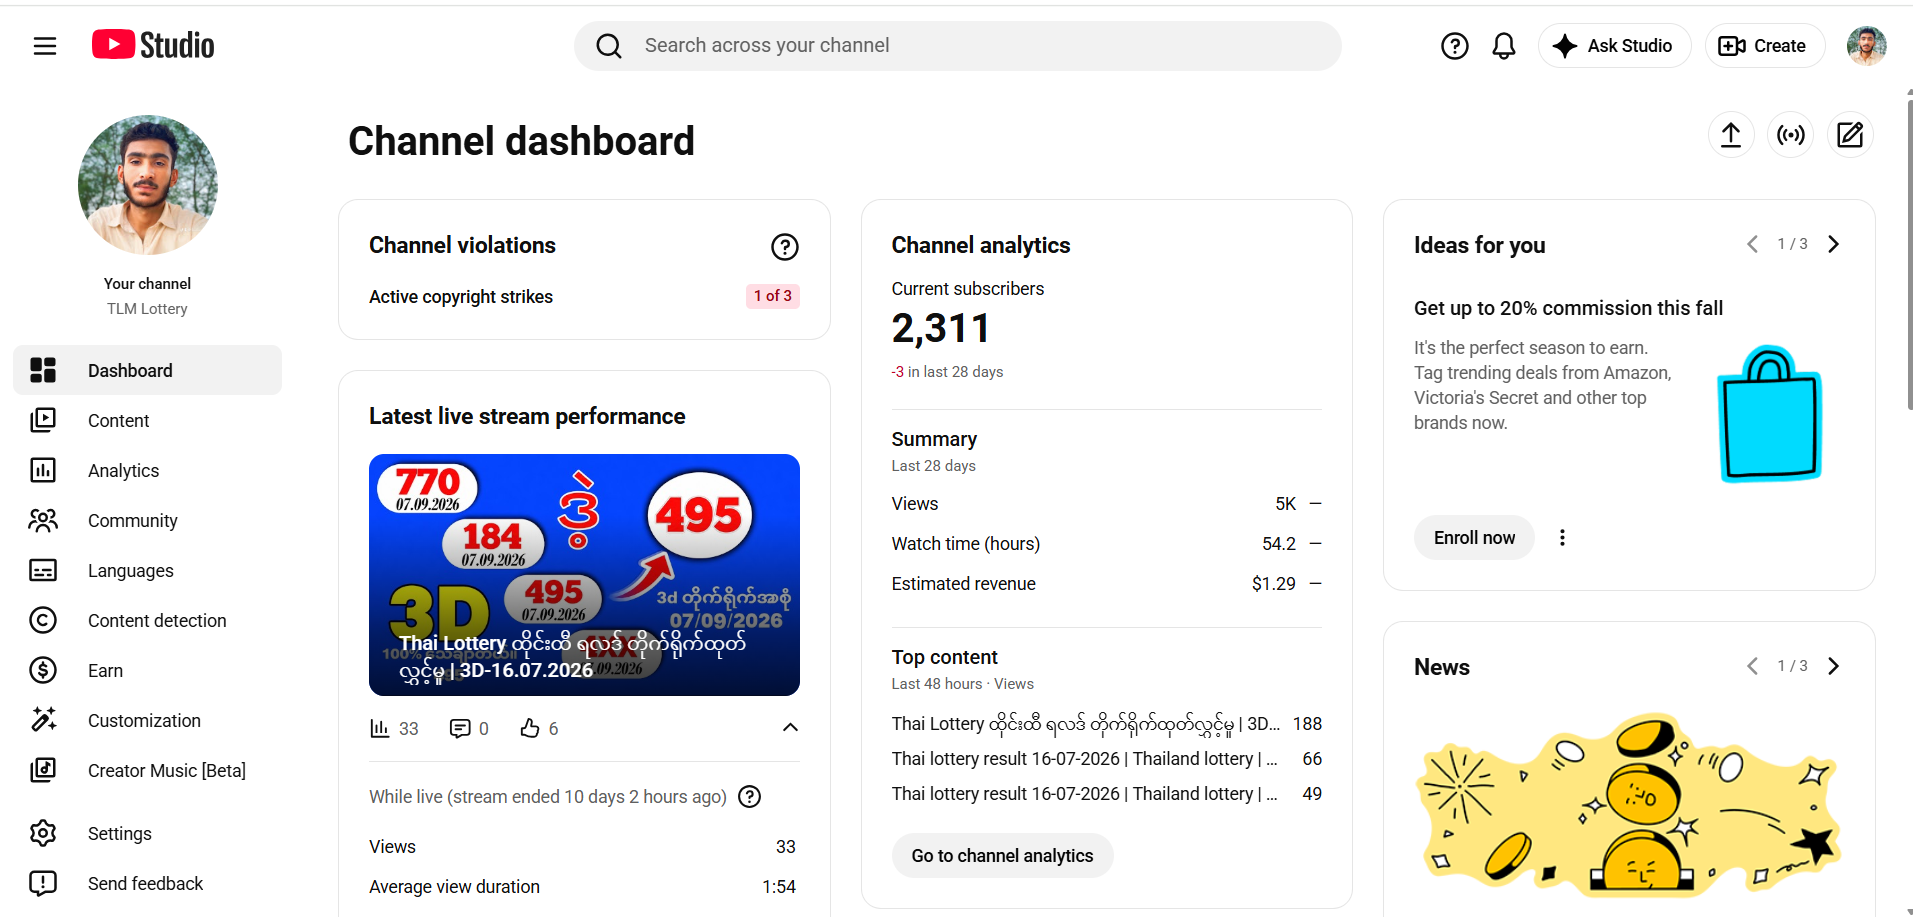Open the Help question mark icon in header
The width and height of the screenshot is (1913, 917).
point(1454,46)
